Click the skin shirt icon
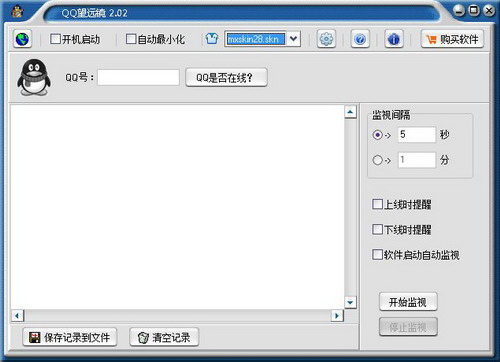The image size is (500, 362). coord(212,39)
